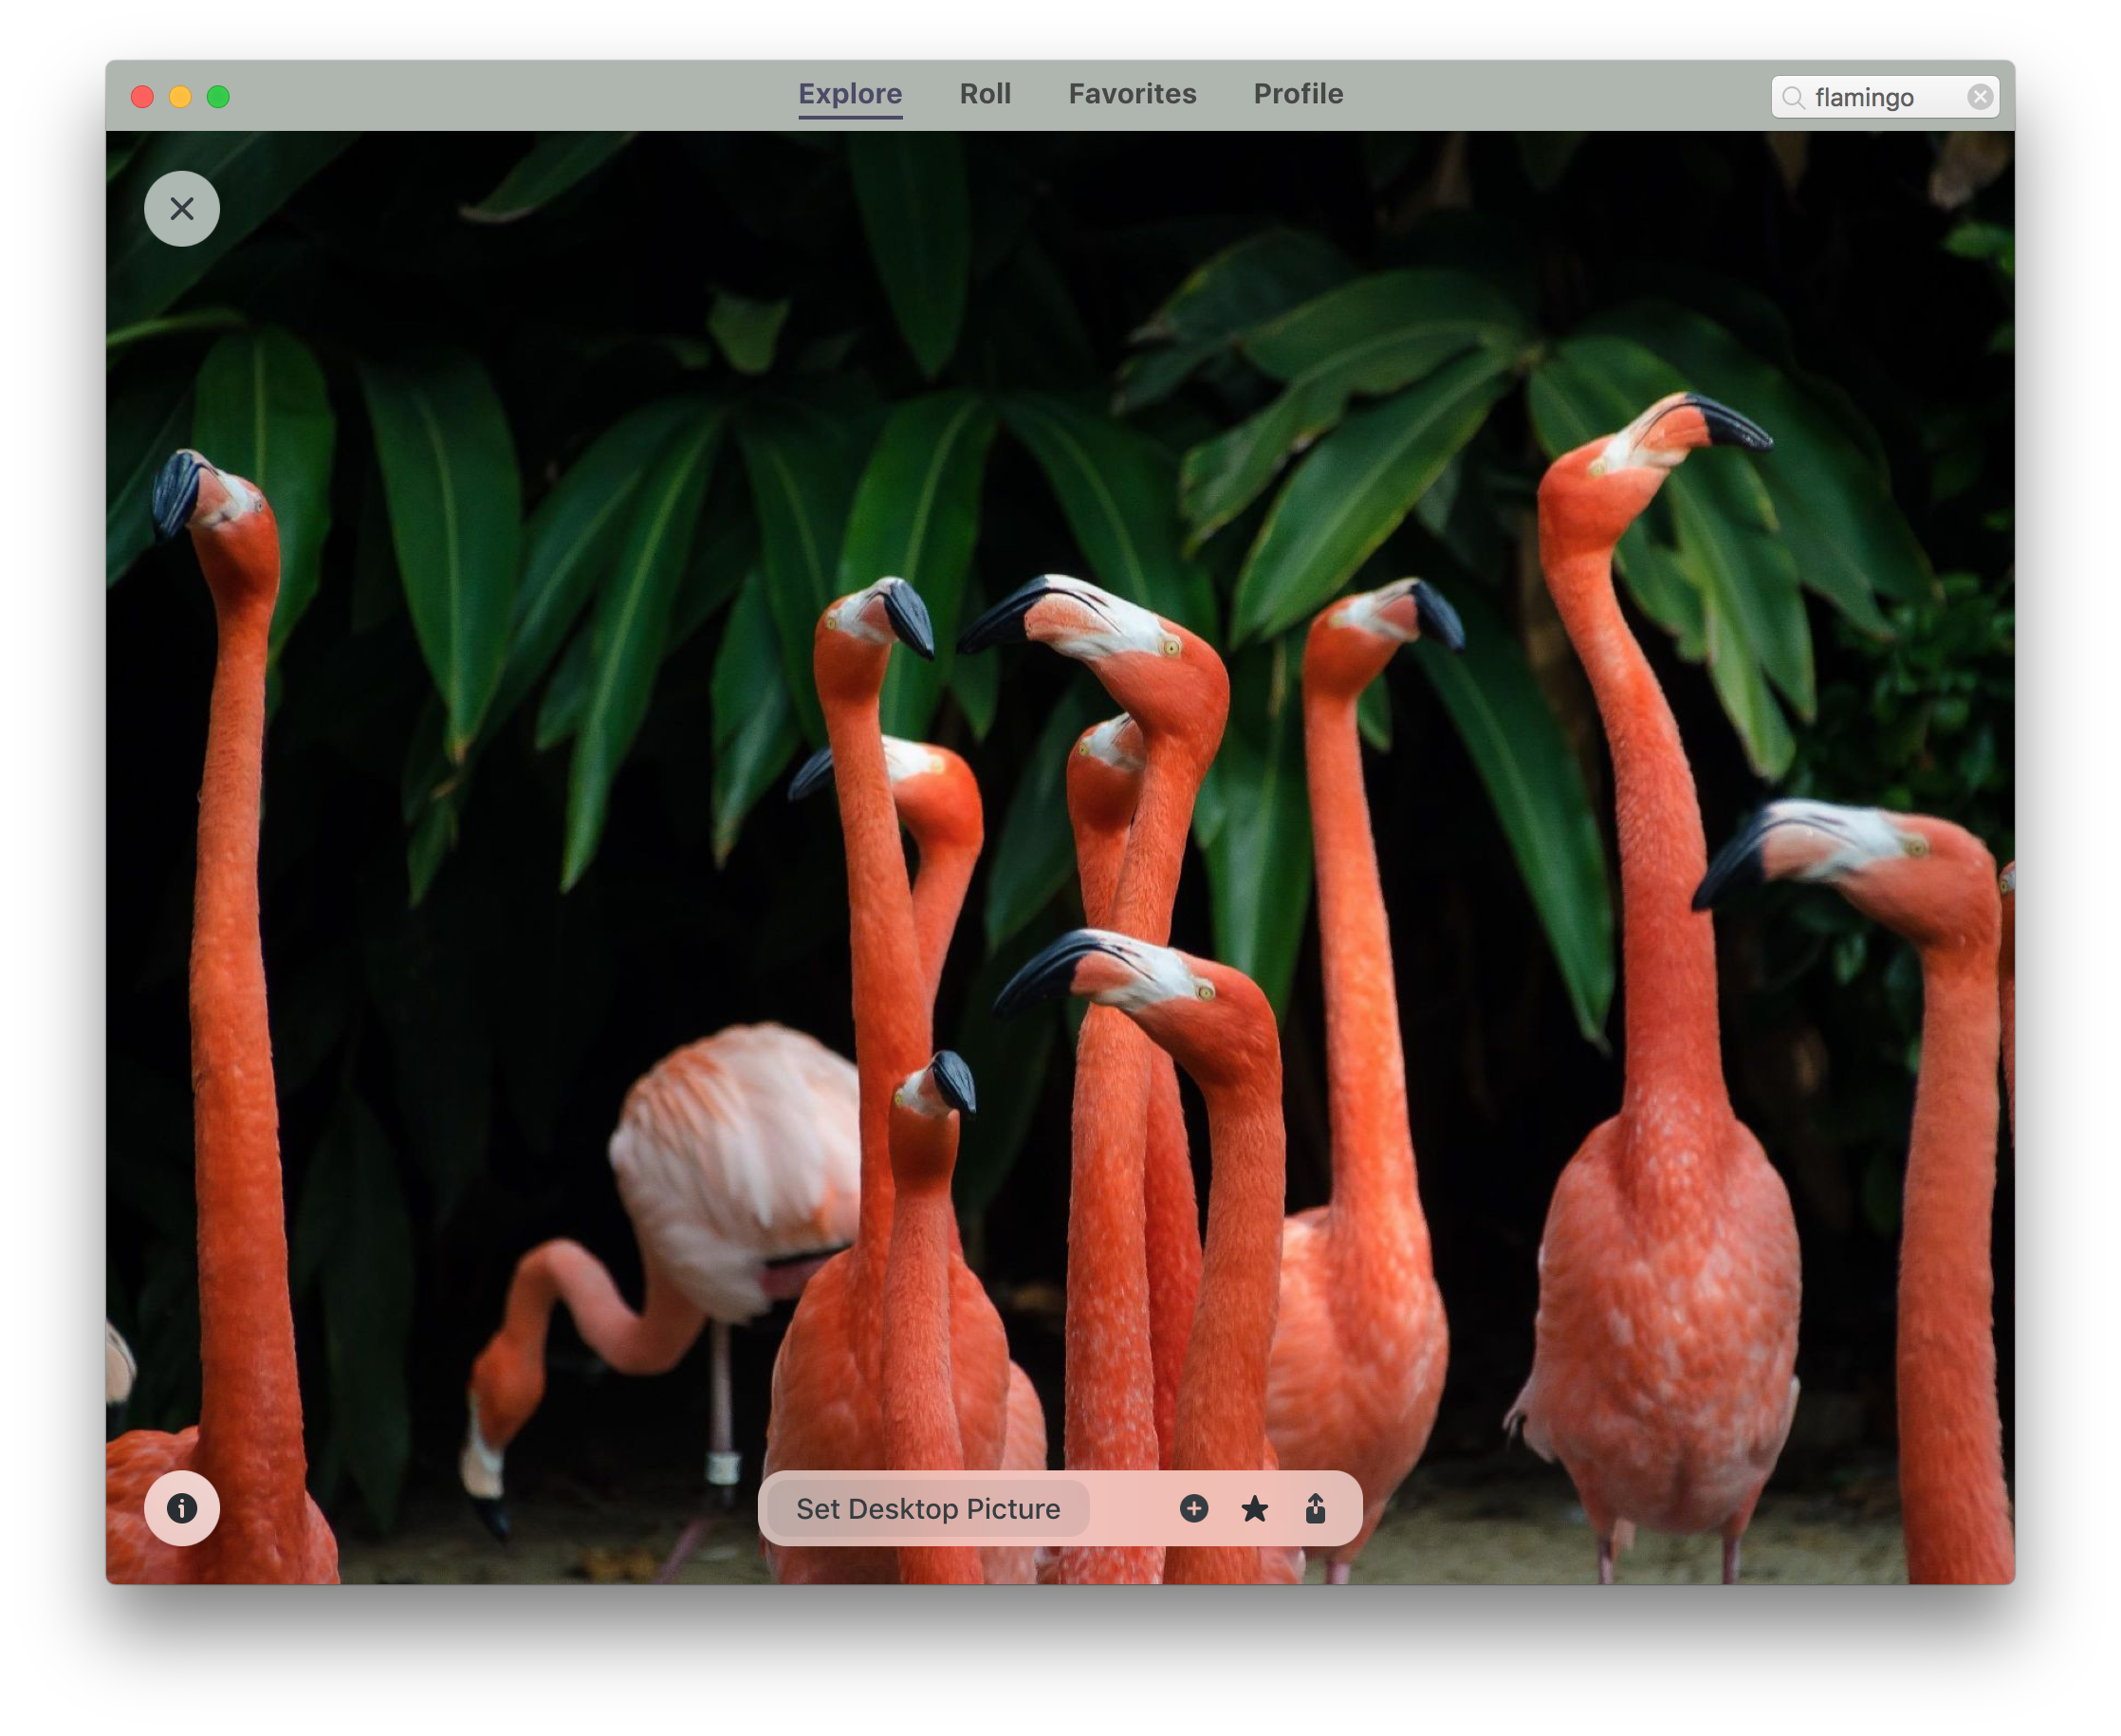Close the photo preview with the X button
Screen dimensions: 2121x1736
click(182, 209)
